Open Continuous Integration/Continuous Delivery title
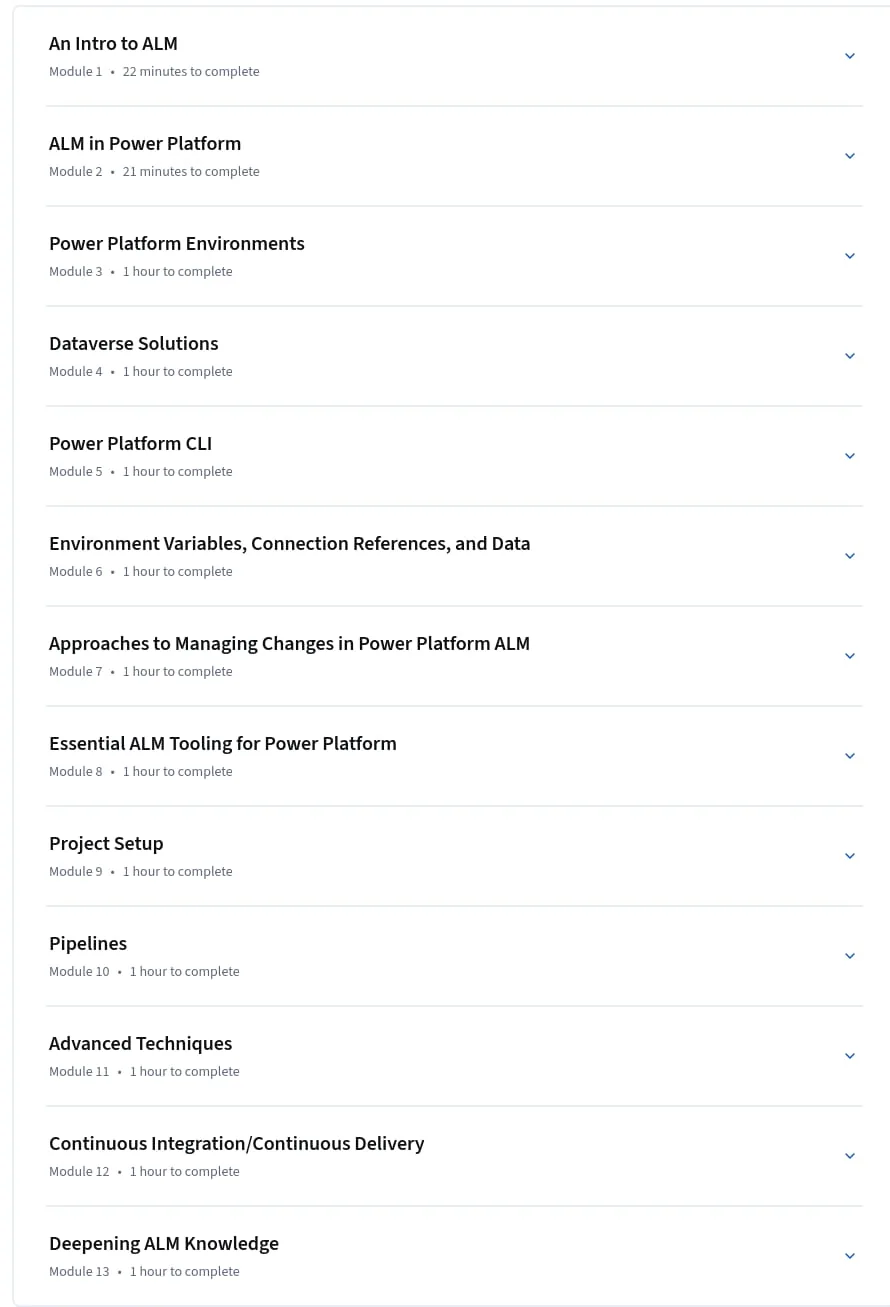This screenshot has width=890, height=1307. point(237,1144)
